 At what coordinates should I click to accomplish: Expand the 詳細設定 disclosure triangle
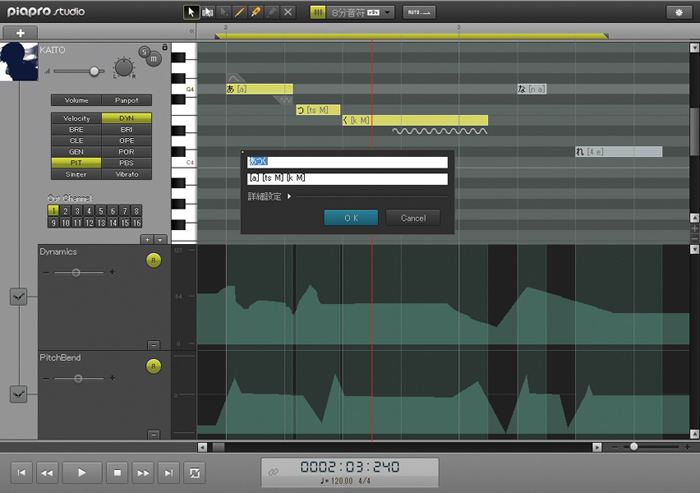pos(289,197)
